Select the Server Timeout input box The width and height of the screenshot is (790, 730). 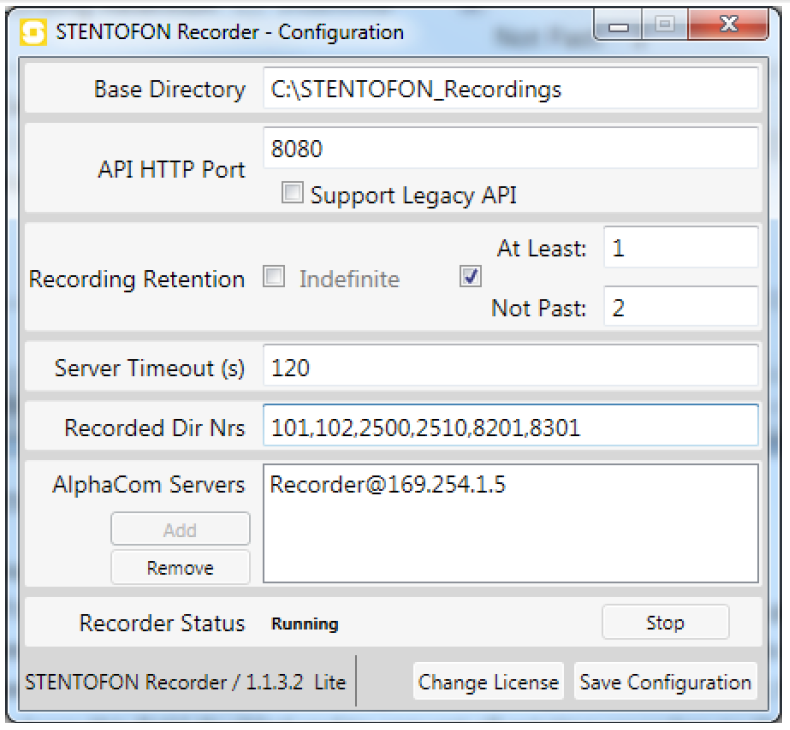pyautogui.click(x=510, y=368)
